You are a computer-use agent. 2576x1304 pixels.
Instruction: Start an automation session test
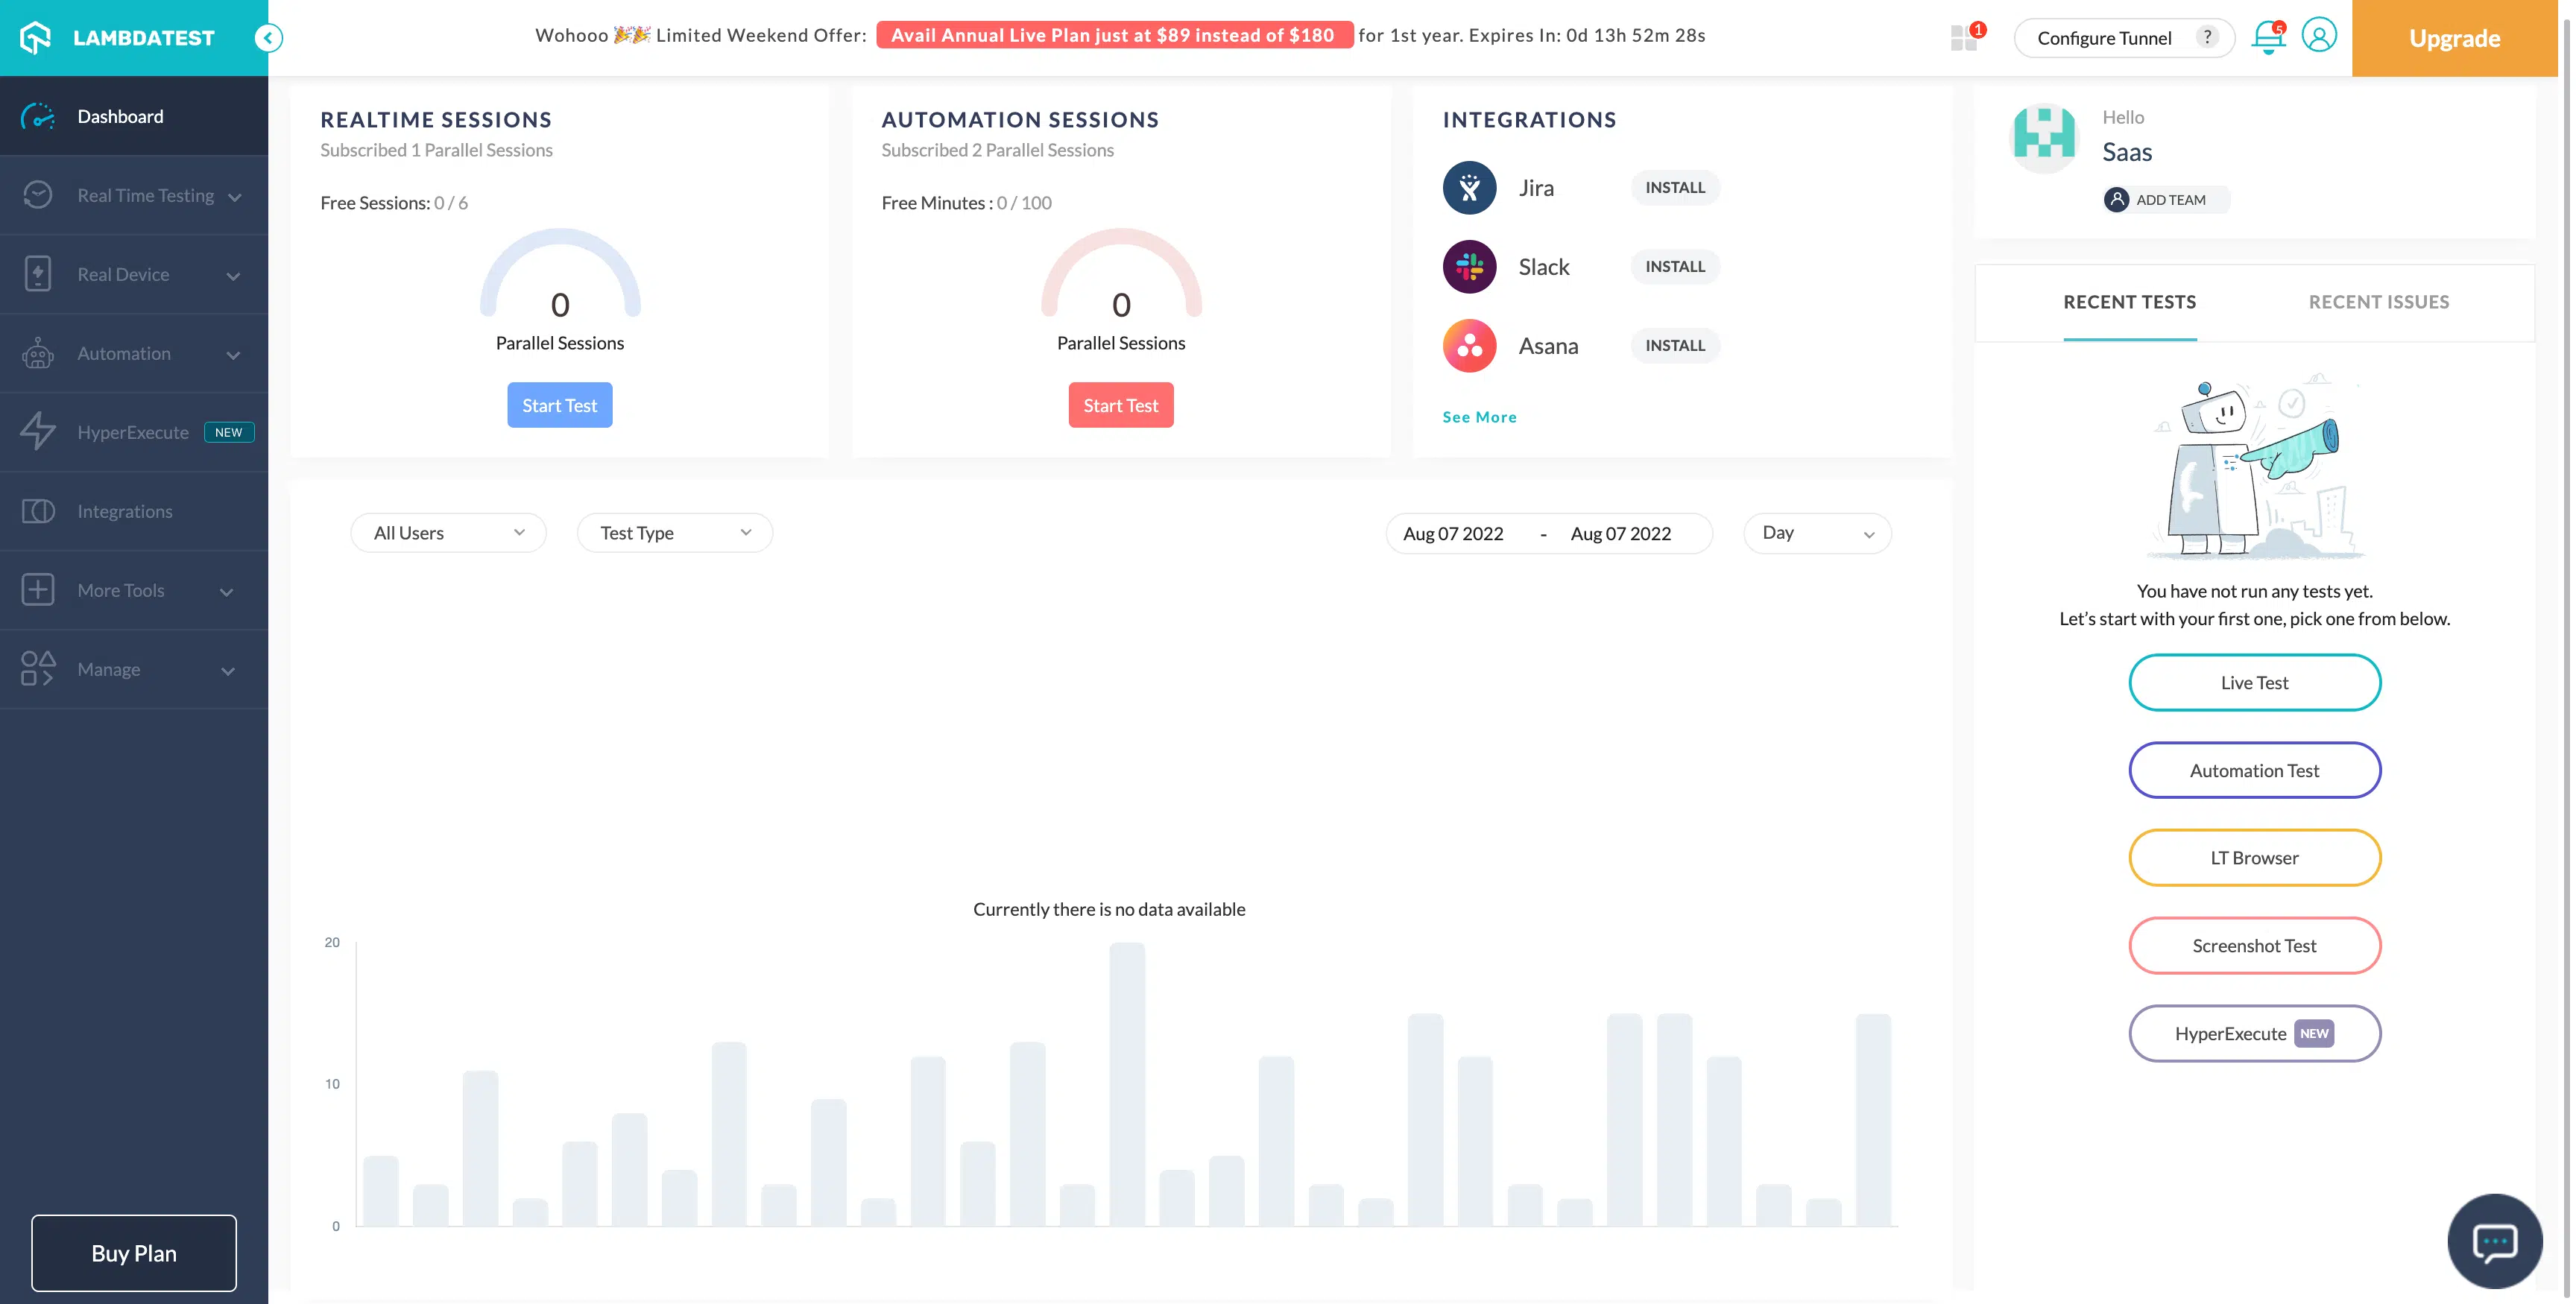1121,405
